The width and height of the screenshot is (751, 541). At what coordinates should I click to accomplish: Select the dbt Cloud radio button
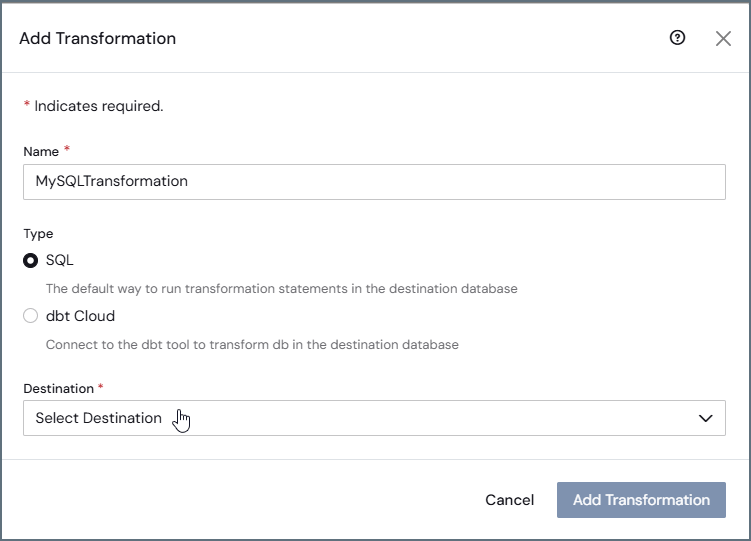tap(31, 316)
